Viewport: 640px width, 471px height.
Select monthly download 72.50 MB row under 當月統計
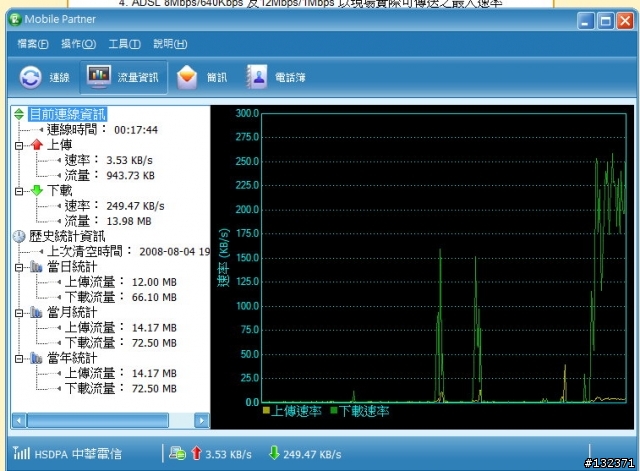tap(120, 343)
